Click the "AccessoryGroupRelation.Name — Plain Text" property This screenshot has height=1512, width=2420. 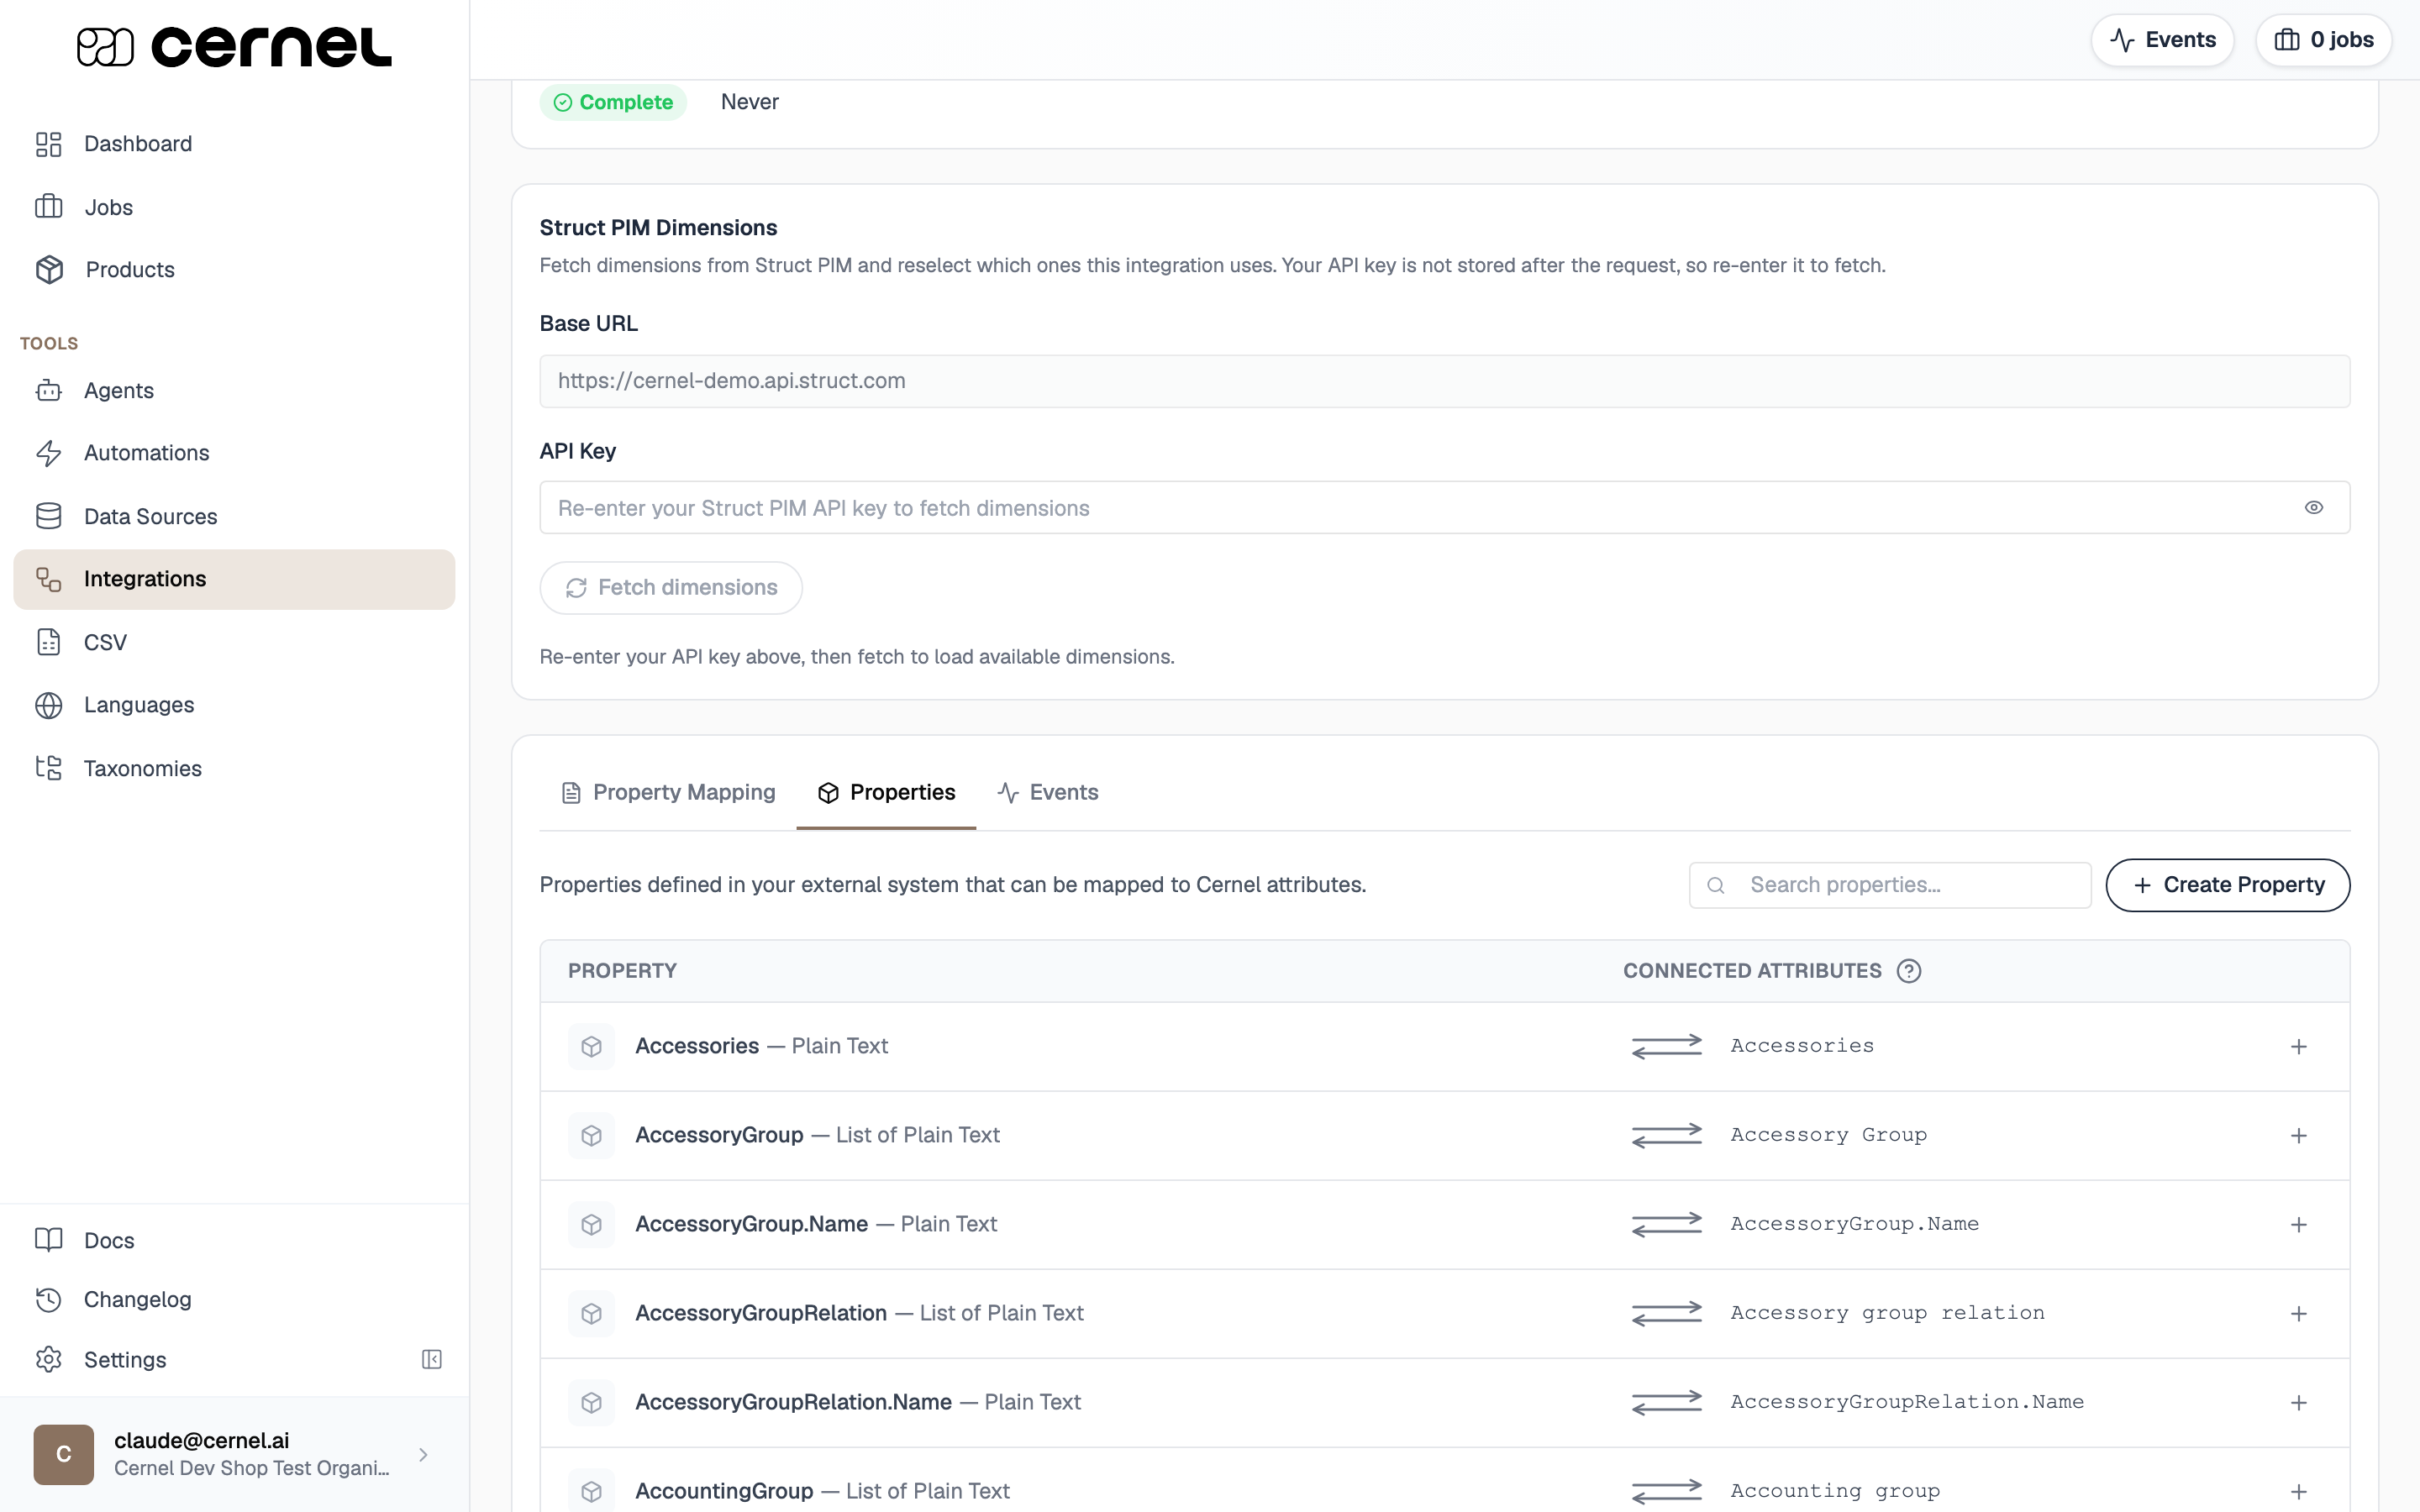pos(858,1402)
